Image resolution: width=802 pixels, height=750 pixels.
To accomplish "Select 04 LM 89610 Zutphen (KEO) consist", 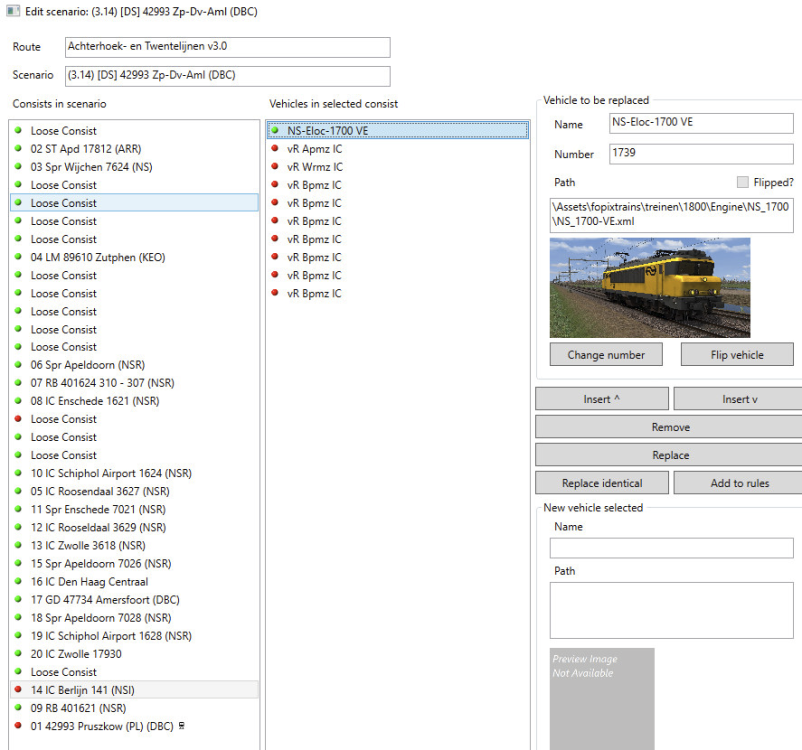I will point(98,257).
